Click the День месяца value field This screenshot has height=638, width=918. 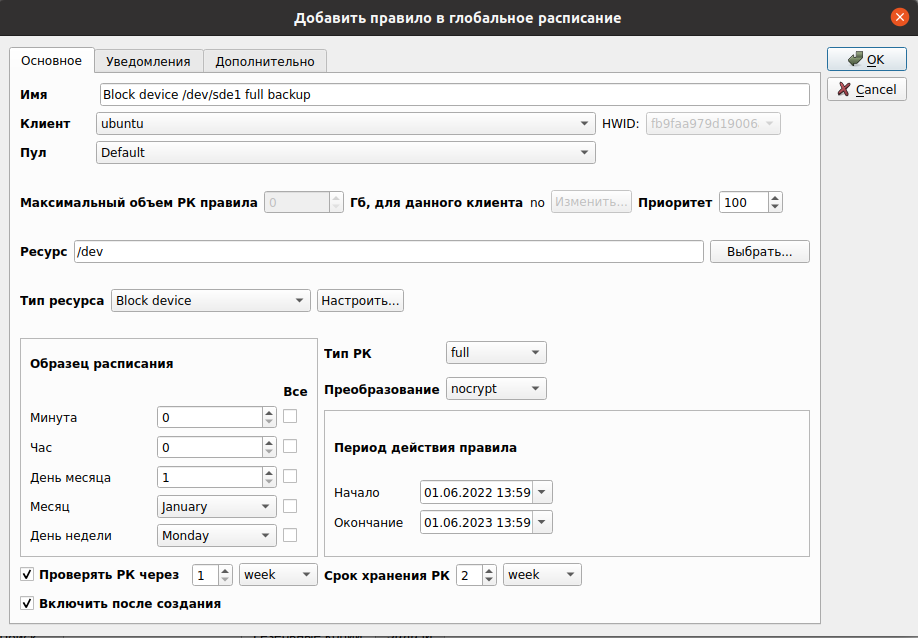tap(210, 477)
